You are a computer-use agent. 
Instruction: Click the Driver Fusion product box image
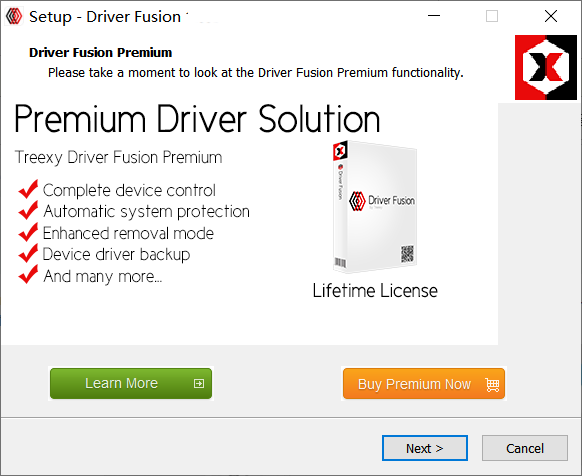click(374, 206)
